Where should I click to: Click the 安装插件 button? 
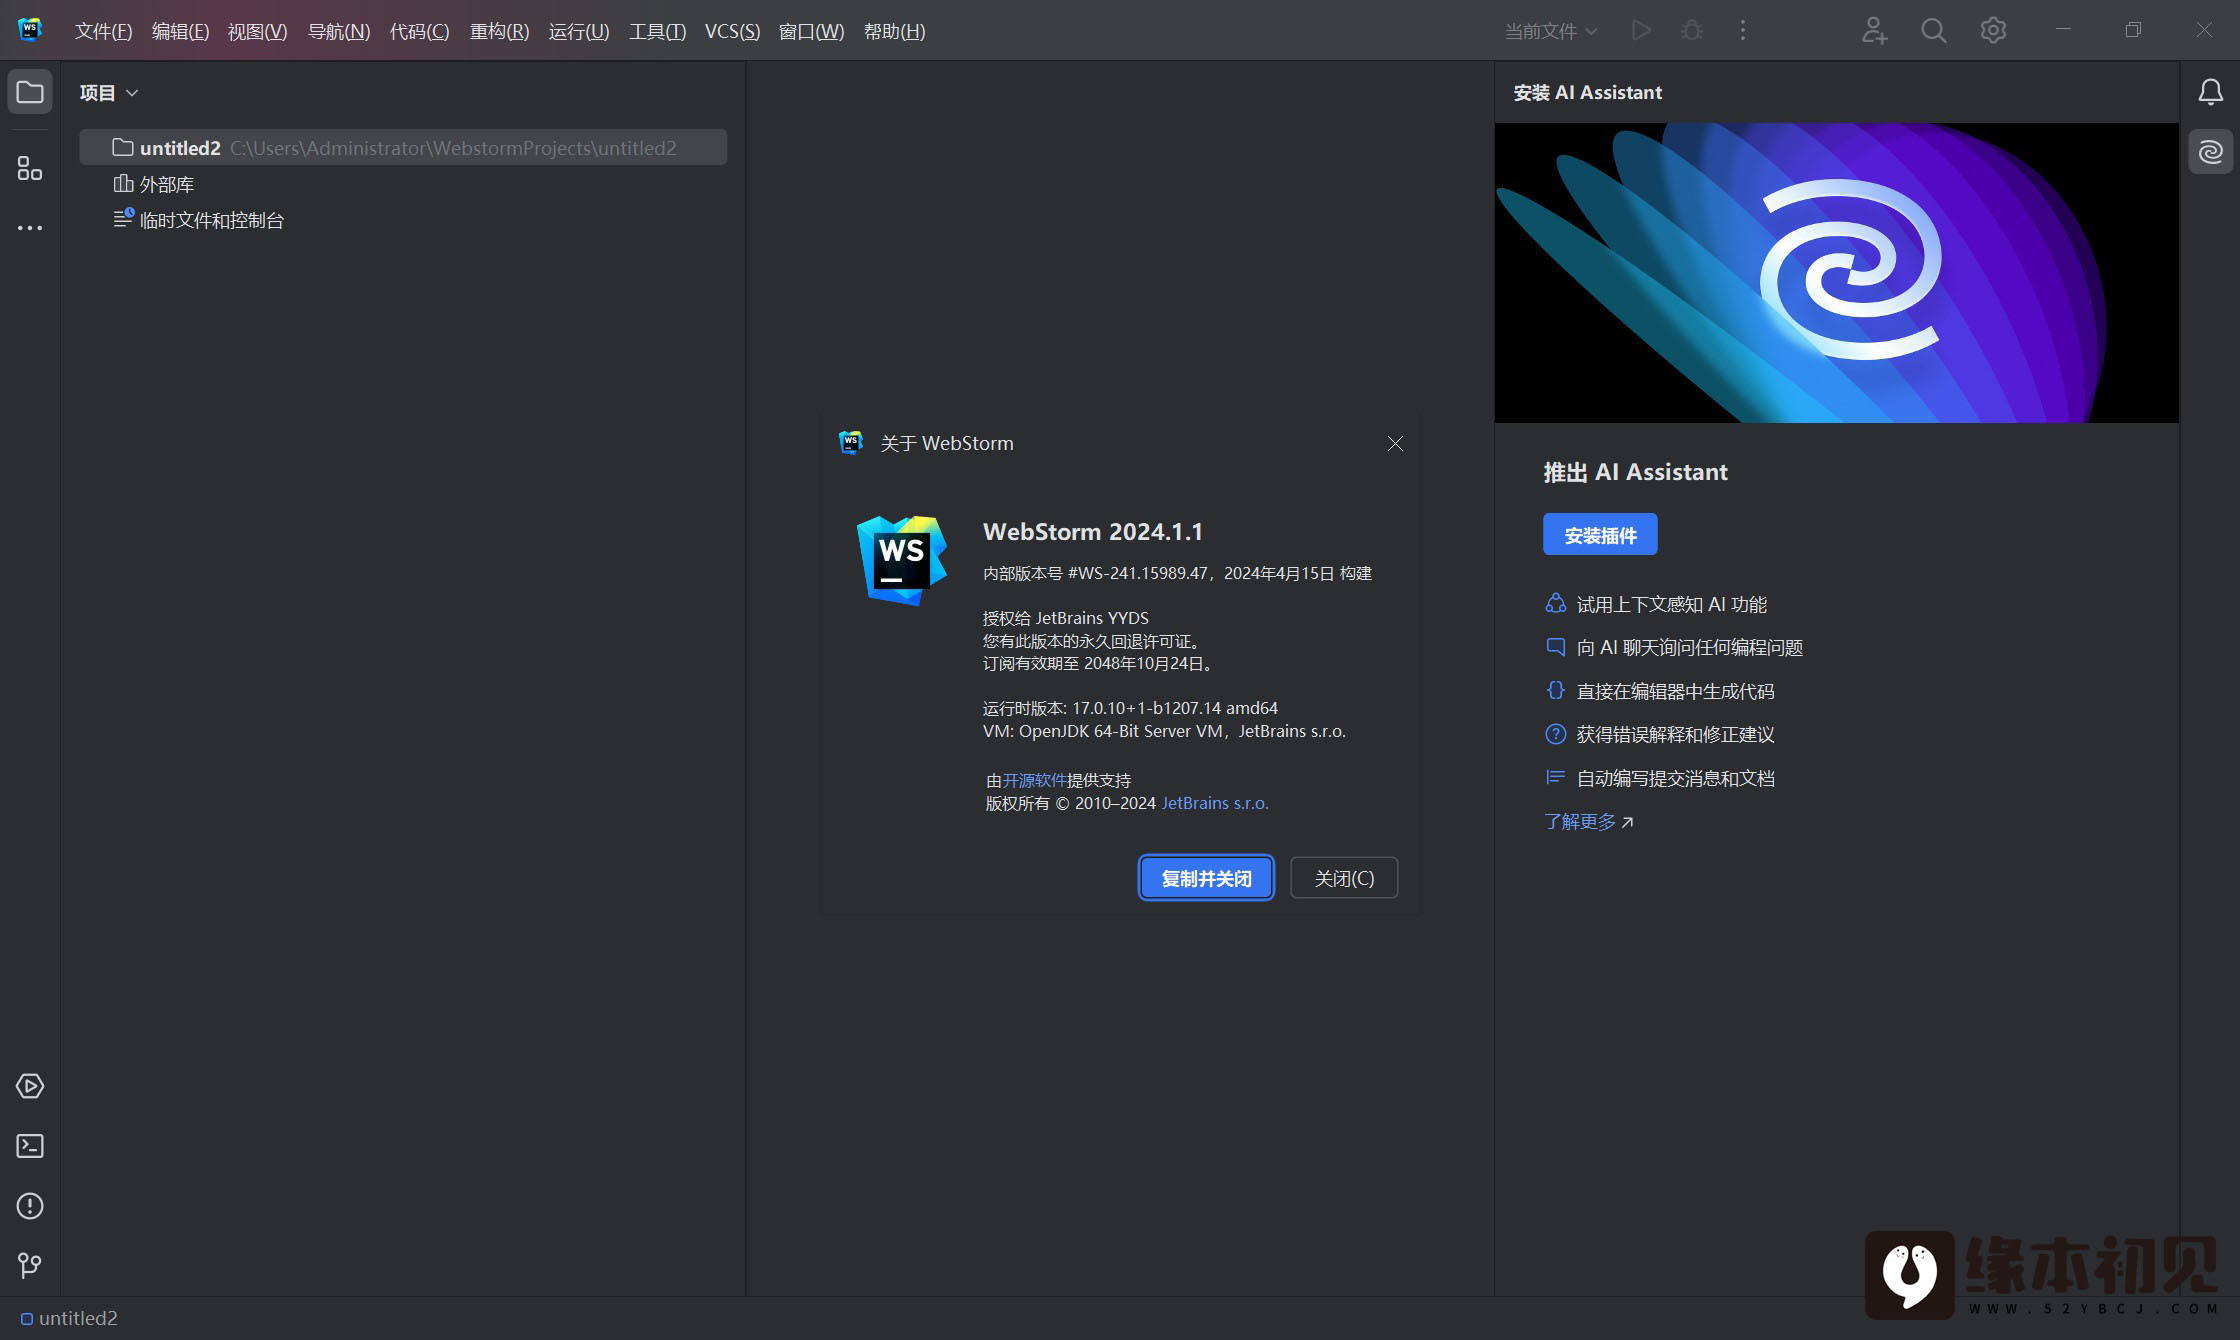pyautogui.click(x=1600, y=535)
